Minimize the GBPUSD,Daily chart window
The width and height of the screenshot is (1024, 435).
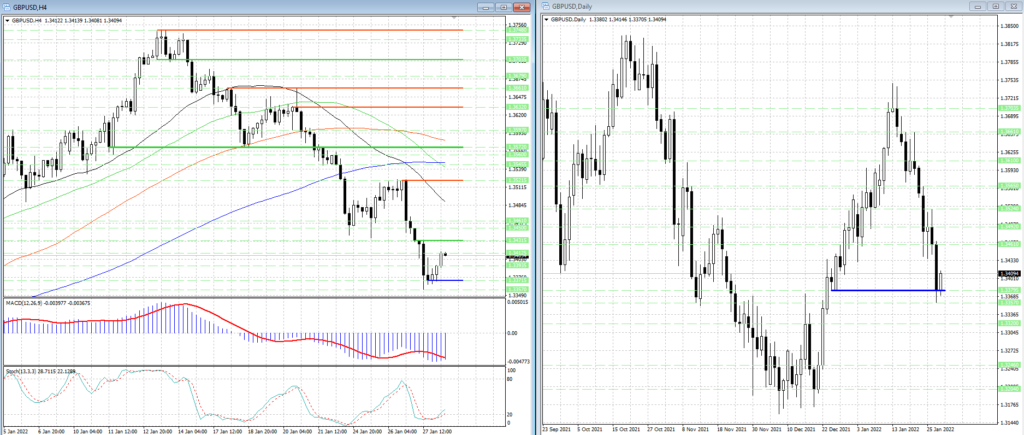tap(978, 6)
